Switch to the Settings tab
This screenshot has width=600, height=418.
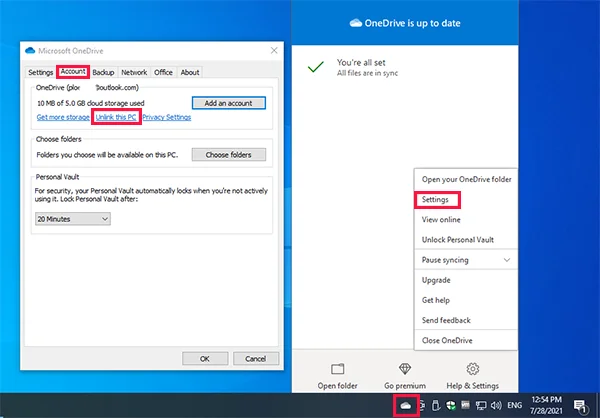click(41, 72)
